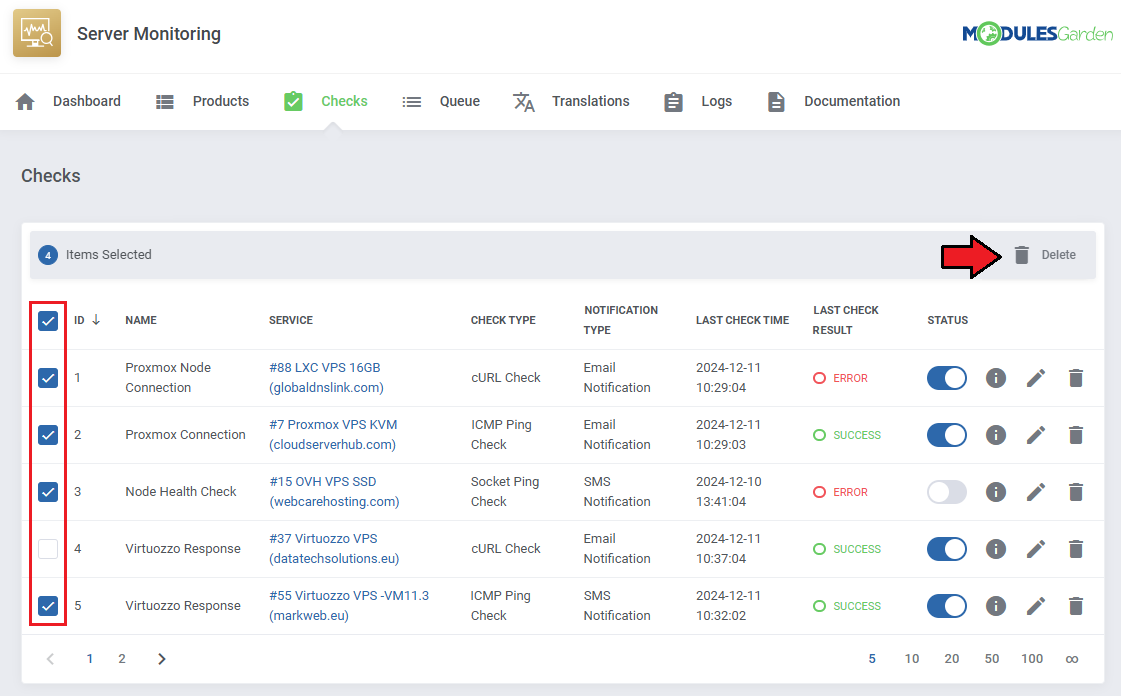This screenshot has height=696, width=1121.
Task: Edit the Node Health Check entry
Action: coord(1036,492)
